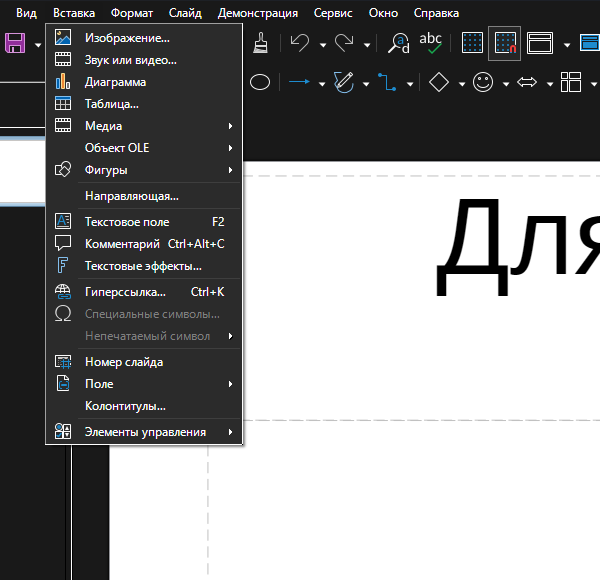600x580 pixels.
Task: Toggle Snap to Grid icon
Action: (x=505, y=43)
